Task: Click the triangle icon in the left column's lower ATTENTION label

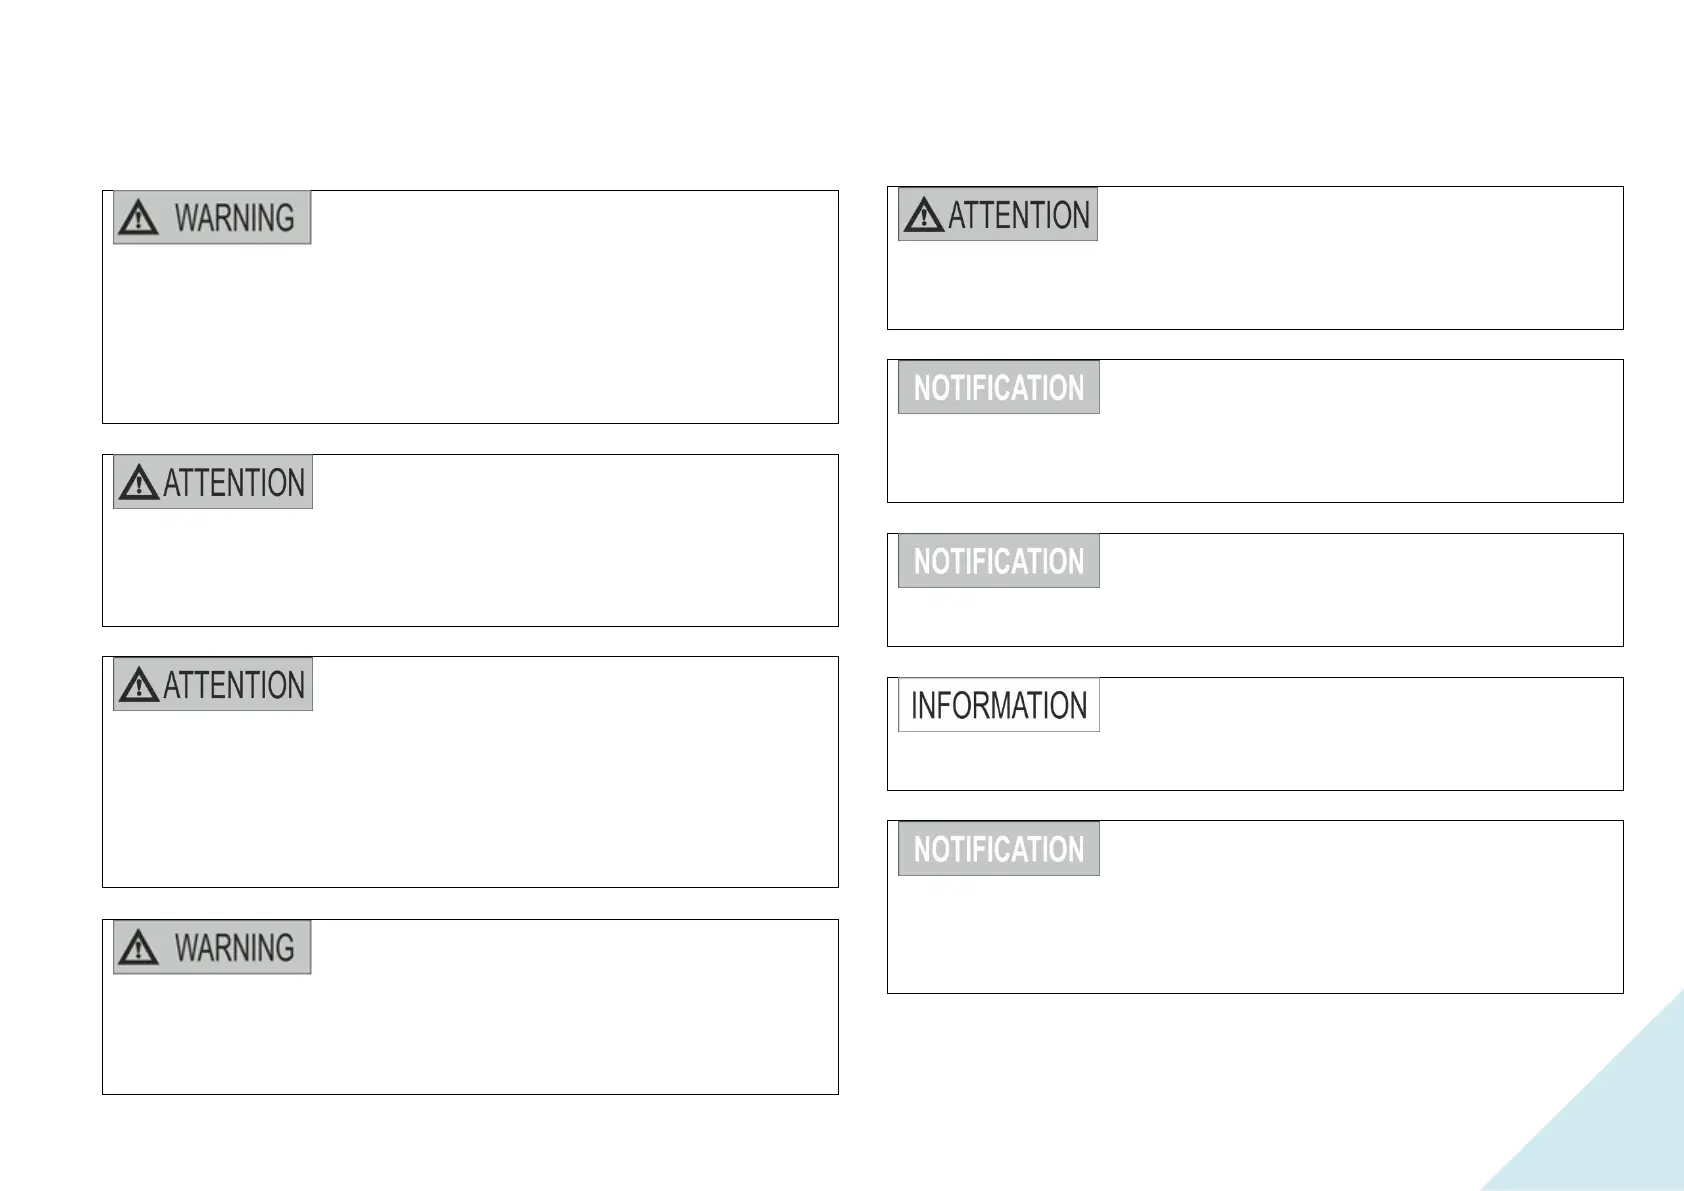Action: (138, 685)
